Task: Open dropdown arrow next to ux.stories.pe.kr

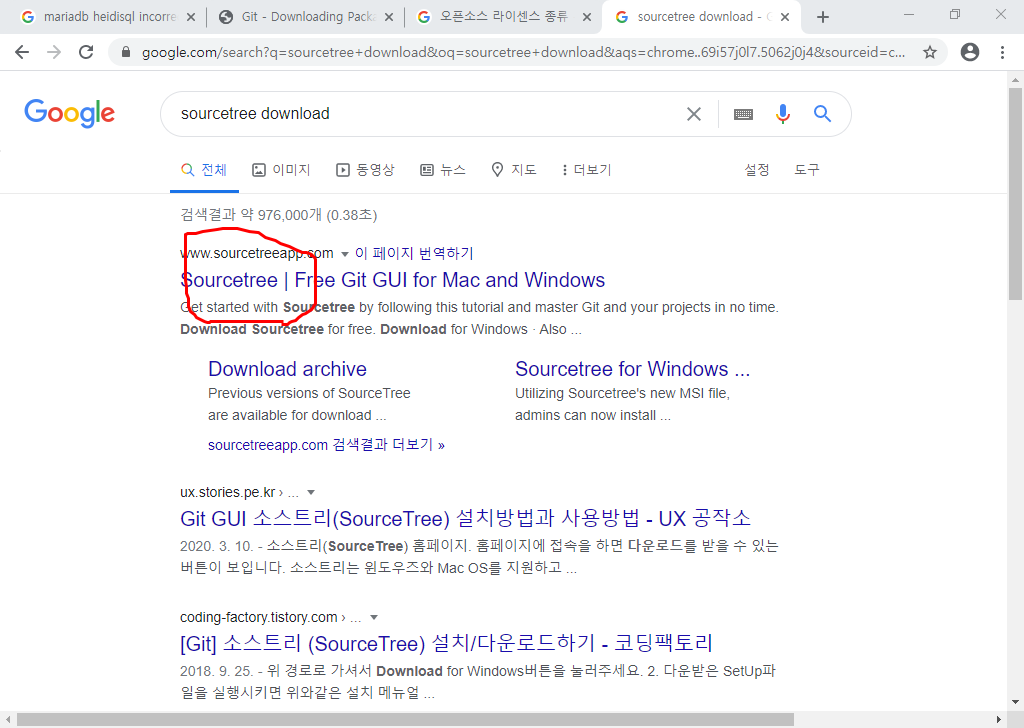Action: (311, 493)
